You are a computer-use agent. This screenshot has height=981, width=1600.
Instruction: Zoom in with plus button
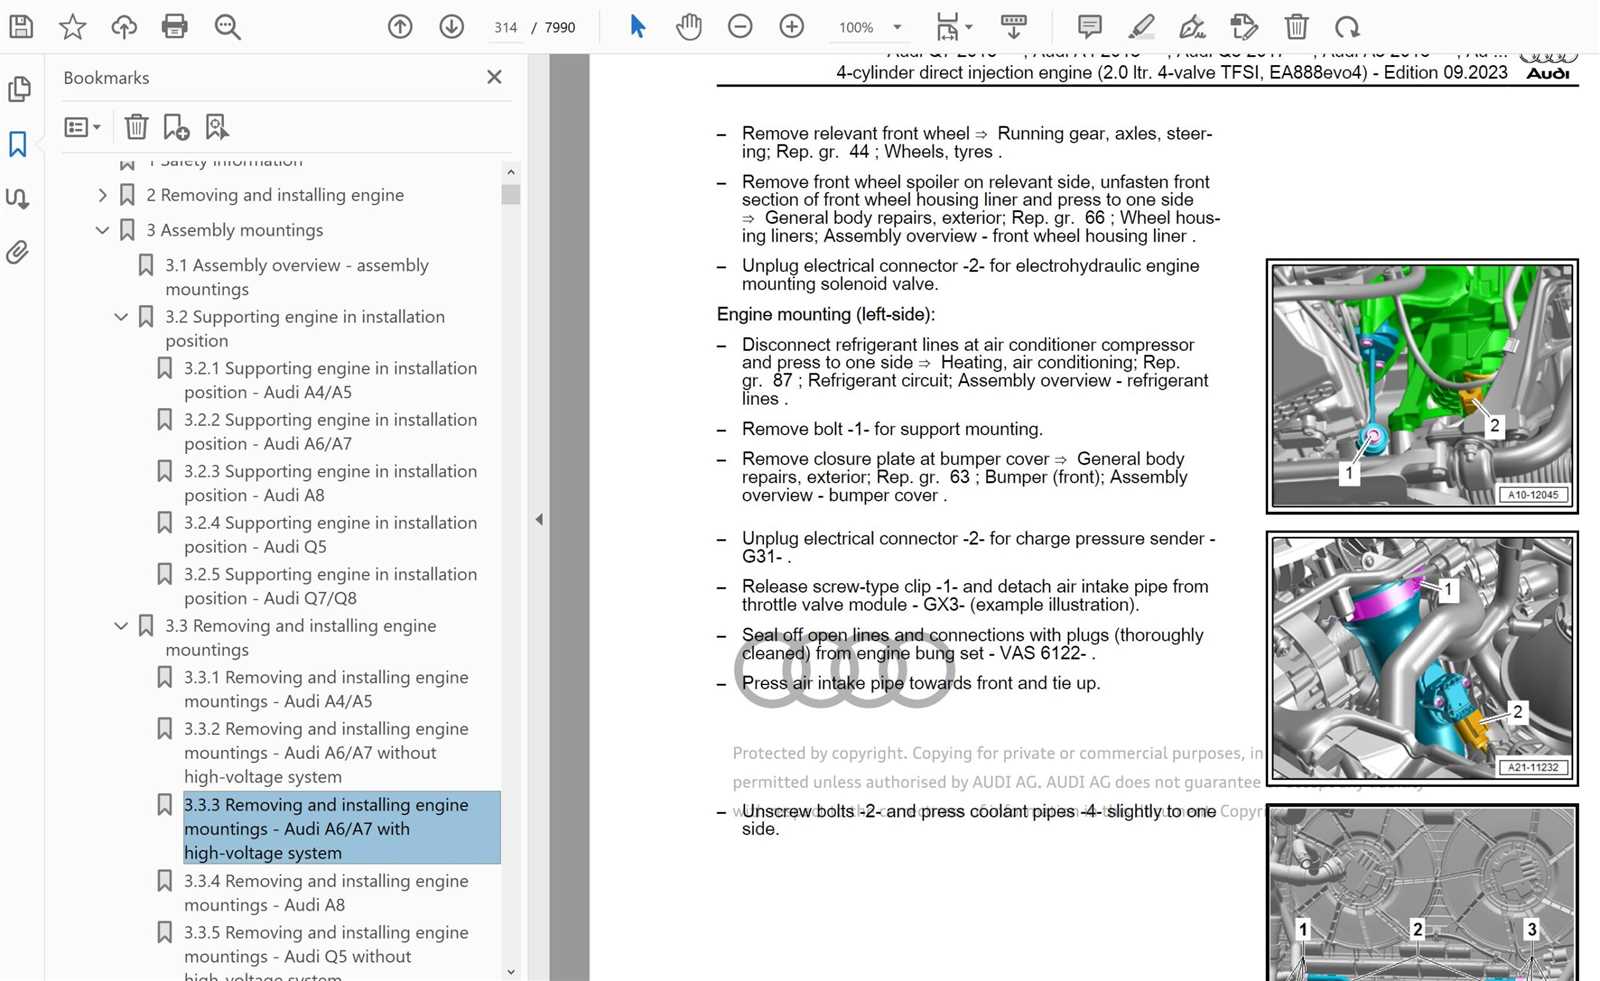tap(792, 27)
